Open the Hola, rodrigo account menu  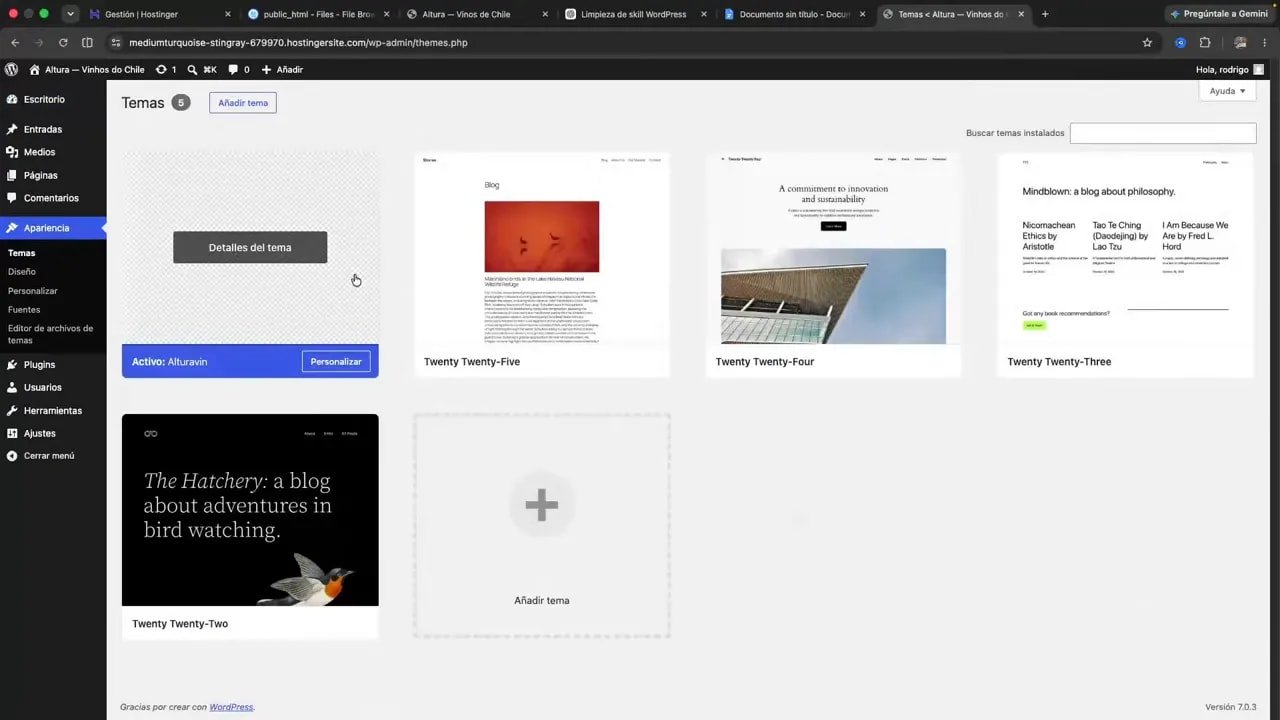[1230, 70]
